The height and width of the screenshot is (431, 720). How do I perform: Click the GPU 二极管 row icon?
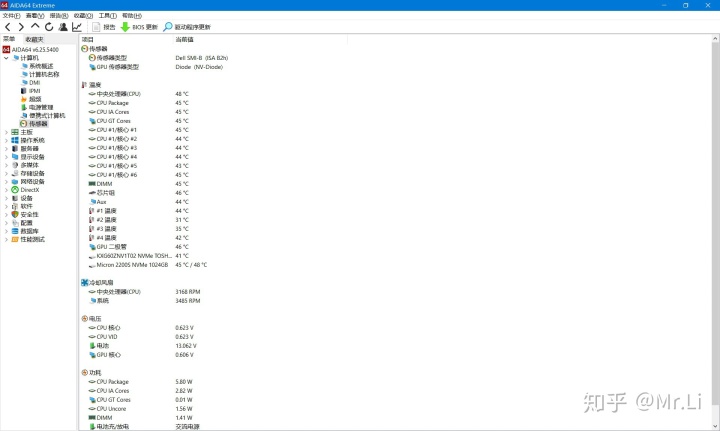[x=92, y=247]
